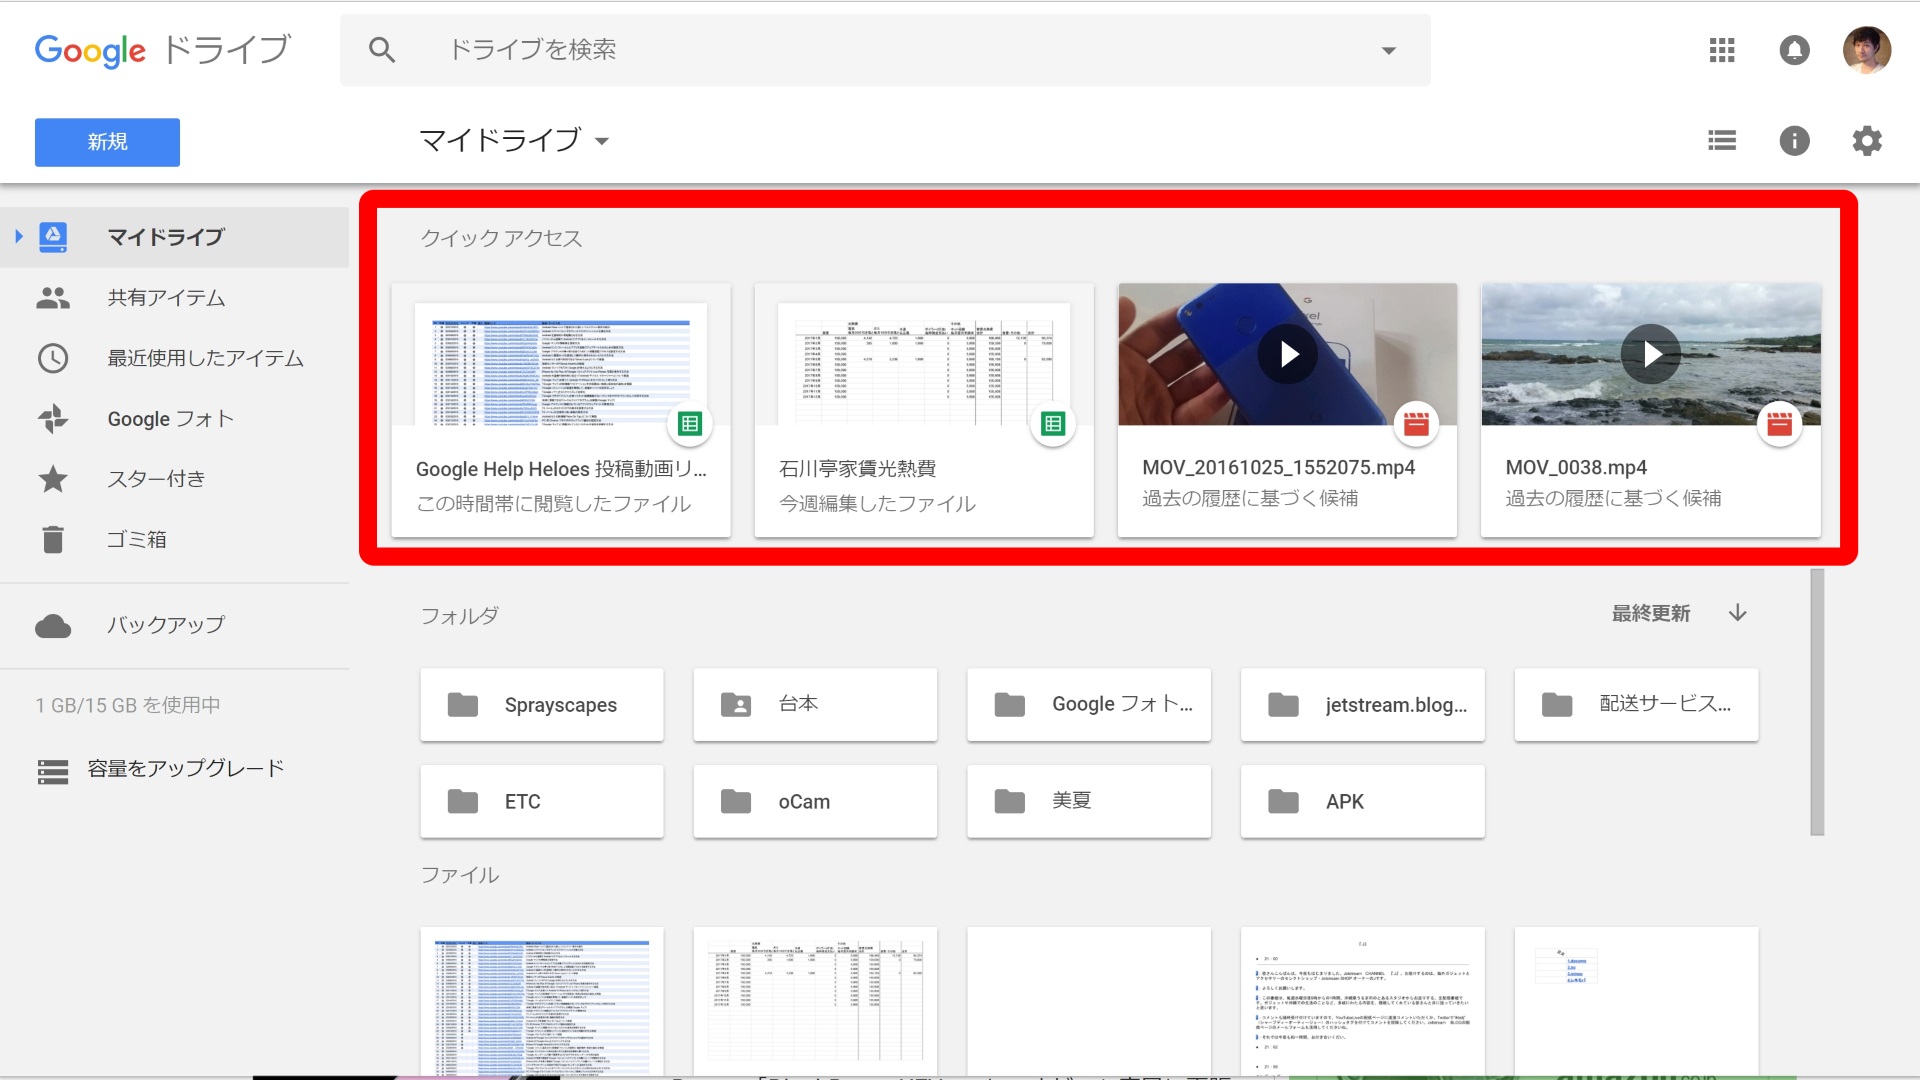Image resolution: width=1920 pixels, height=1080 pixels.
Task: Expand search options dropdown arrow
Action: coord(1388,51)
